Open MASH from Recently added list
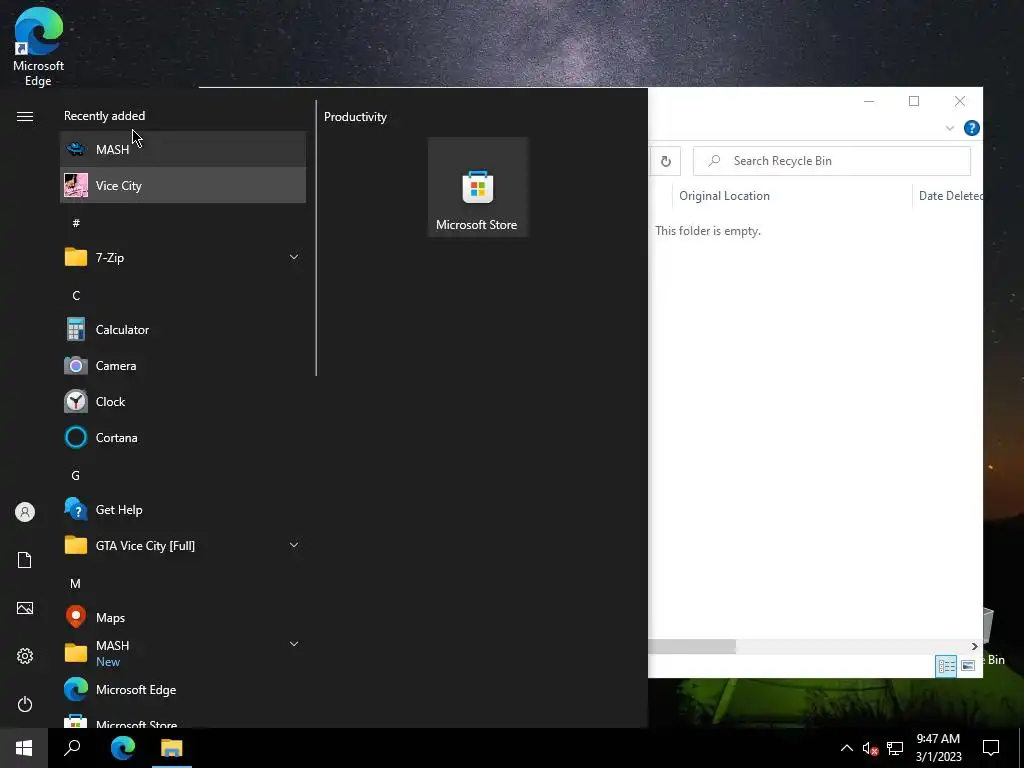Viewport: 1024px width, 768px height. point(183,149)
